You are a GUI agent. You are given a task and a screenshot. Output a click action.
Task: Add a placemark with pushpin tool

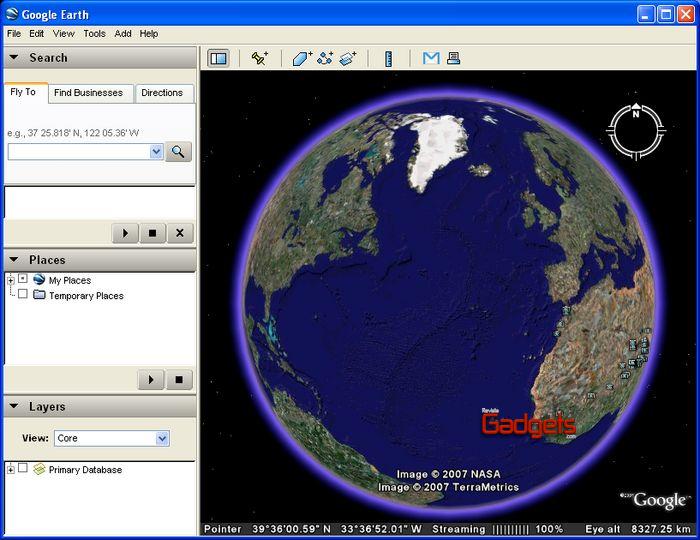(259, 58)
